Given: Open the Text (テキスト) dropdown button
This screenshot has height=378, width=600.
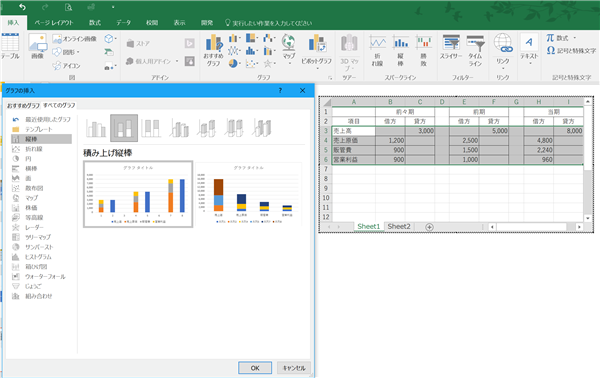Looking at the screenshot, I should point(529,49).
